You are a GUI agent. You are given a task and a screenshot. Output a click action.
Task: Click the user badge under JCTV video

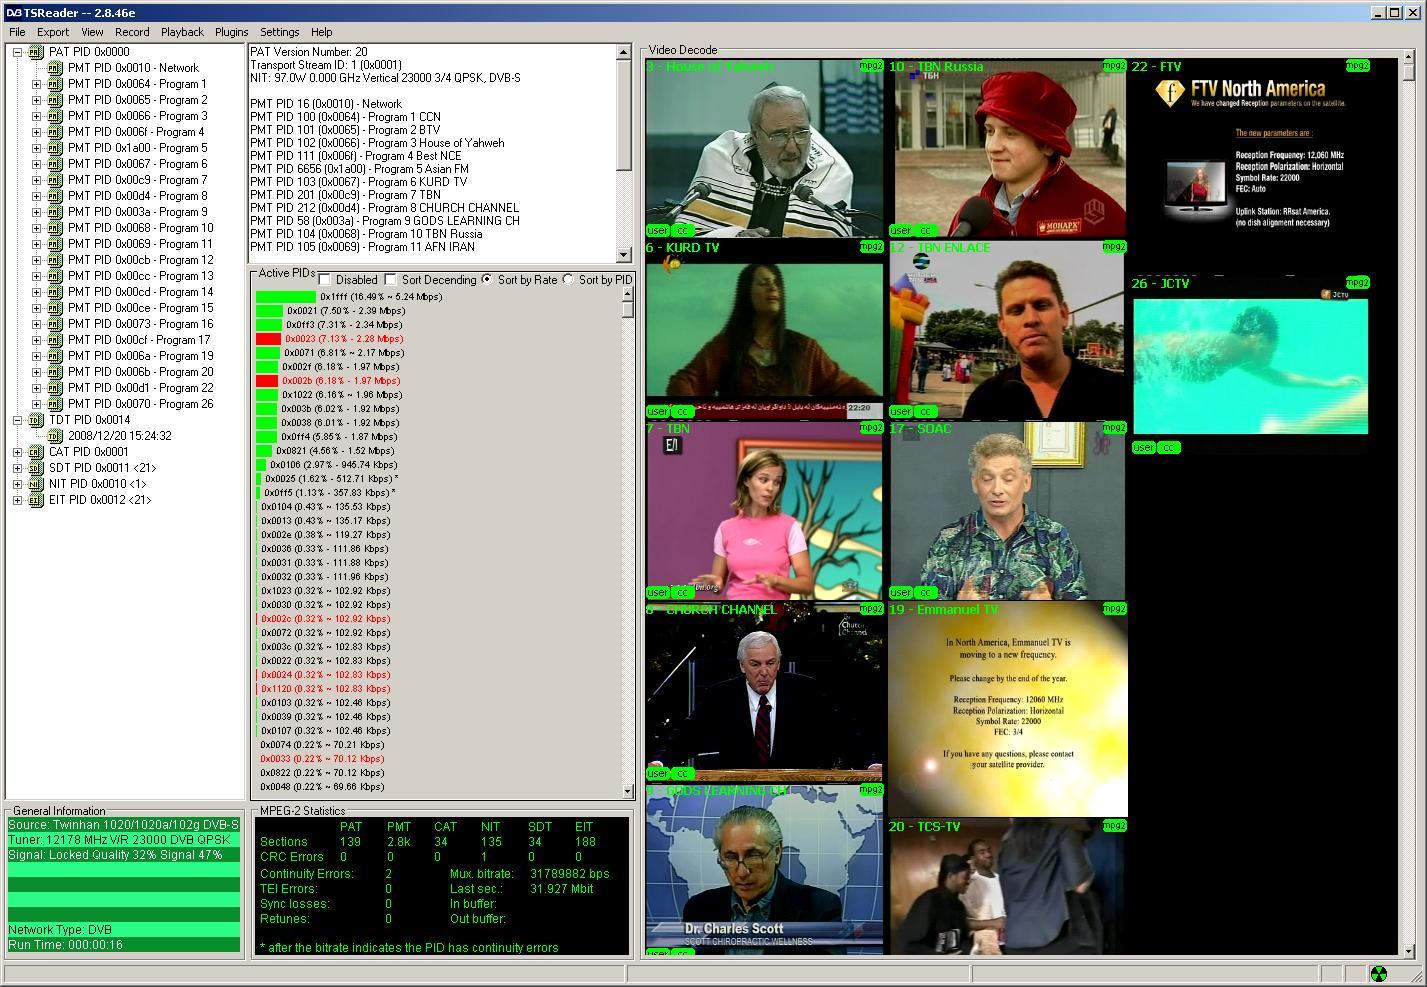click(1143, 447)
